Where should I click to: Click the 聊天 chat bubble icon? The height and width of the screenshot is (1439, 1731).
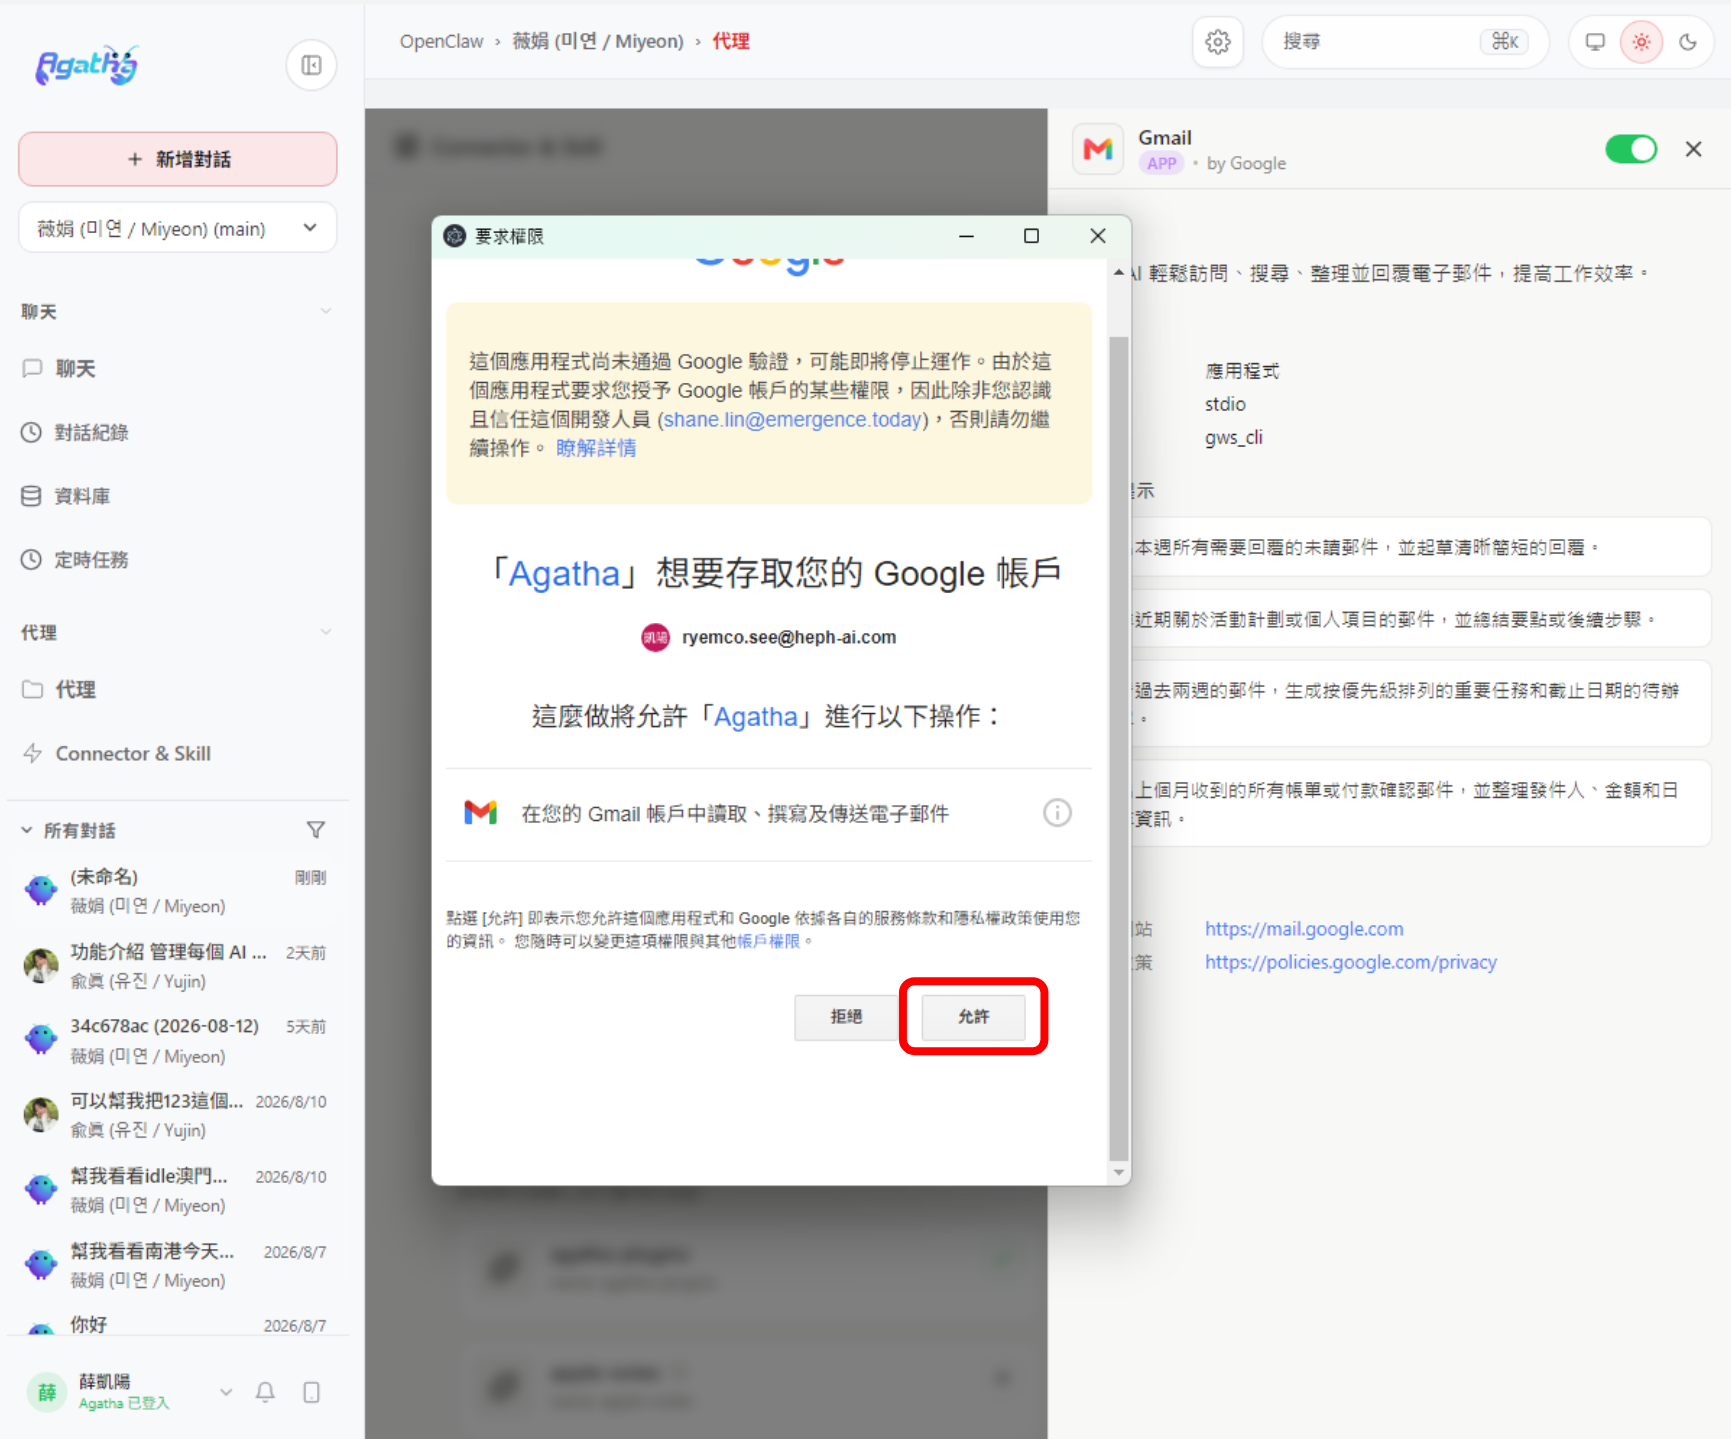(32, 368)
